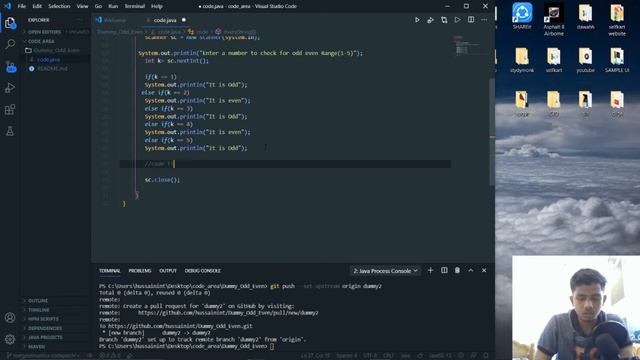Click the split editor icon
Screen dimensions: 640x360
[x=471, y=20]
